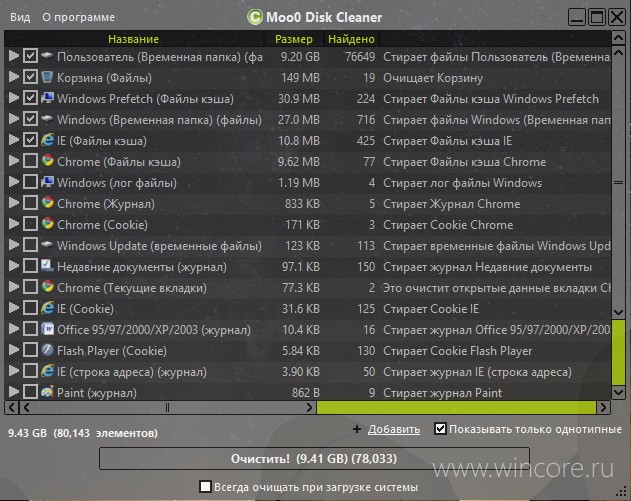Image resolution: width=631 pixels, height=501 pixels.
Task: Click the vertical scrollbar down arrow at bottom
Action: pos(618,392)
